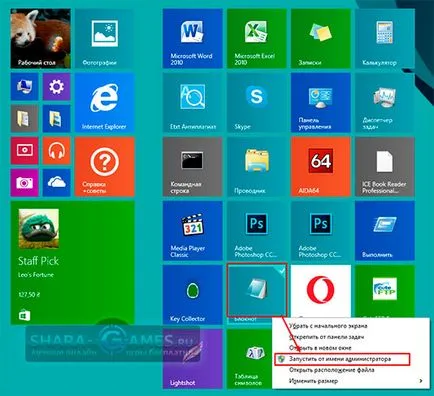Open the small headphones music tile
This screenshot has height=396, width=434.
56,151
